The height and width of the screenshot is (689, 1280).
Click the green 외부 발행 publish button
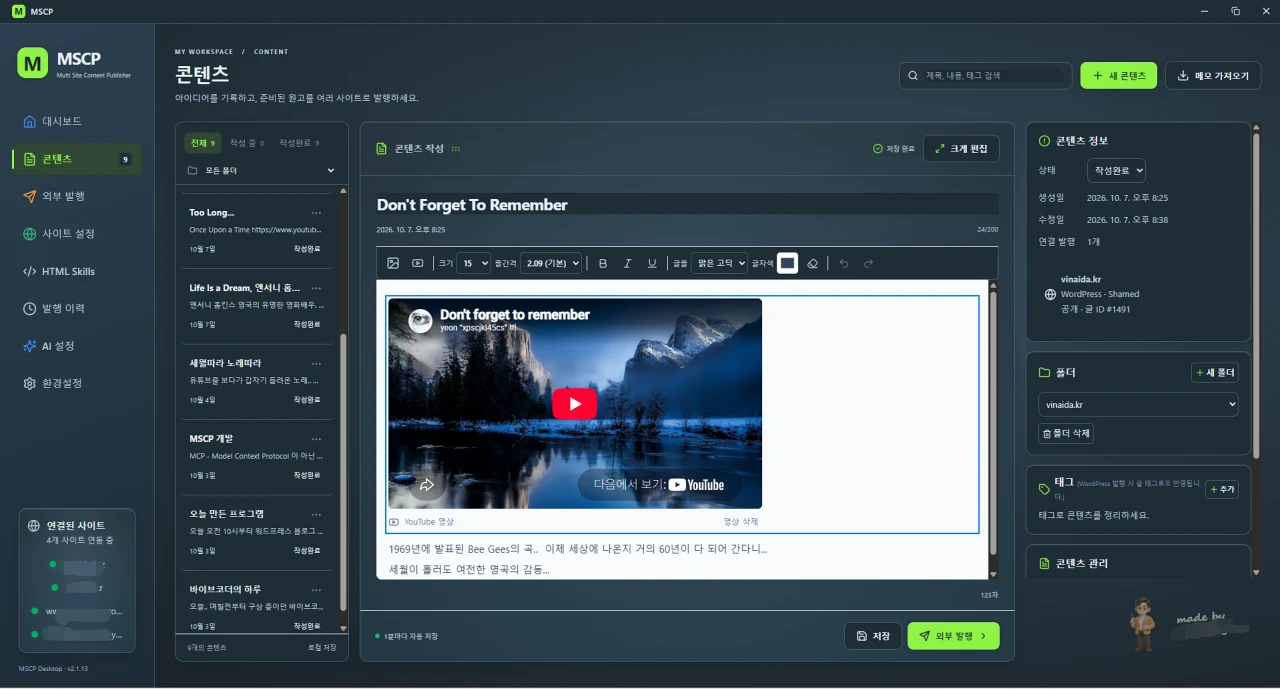[953, 636]
